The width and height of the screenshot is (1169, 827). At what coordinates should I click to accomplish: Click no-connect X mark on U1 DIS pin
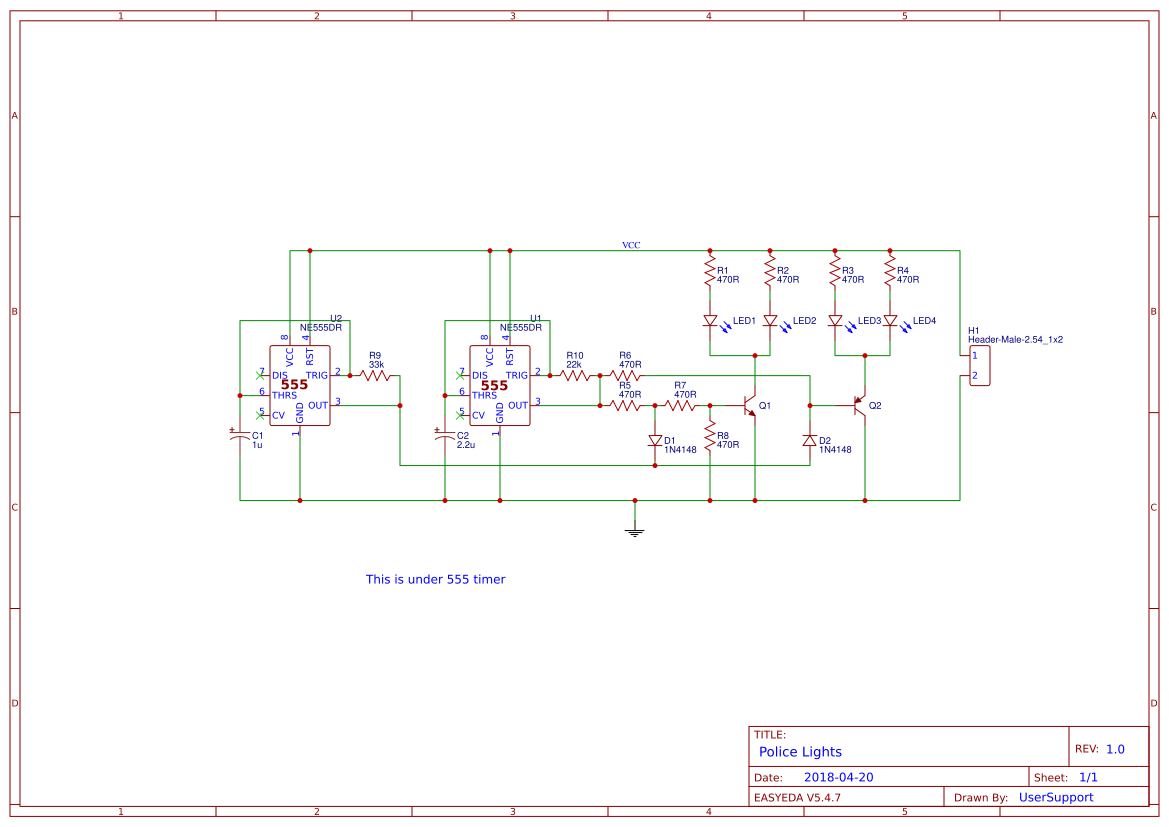coord(460,375)
